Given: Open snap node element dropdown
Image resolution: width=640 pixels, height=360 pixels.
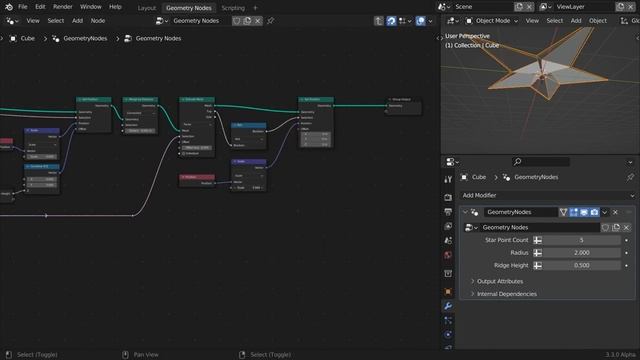Looking at the screenshot, I should pos(405,21).
